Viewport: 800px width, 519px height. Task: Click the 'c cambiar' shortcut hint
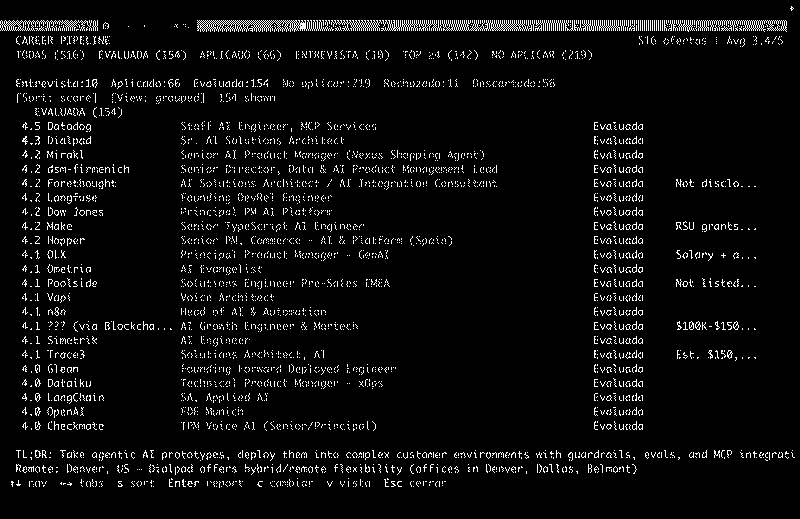click(x=285, y=483)
